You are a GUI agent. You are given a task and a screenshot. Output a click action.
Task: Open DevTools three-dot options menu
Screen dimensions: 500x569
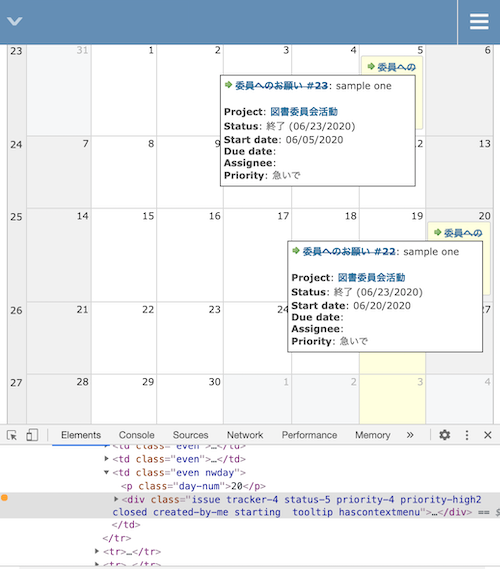click(x=467, y=435)
